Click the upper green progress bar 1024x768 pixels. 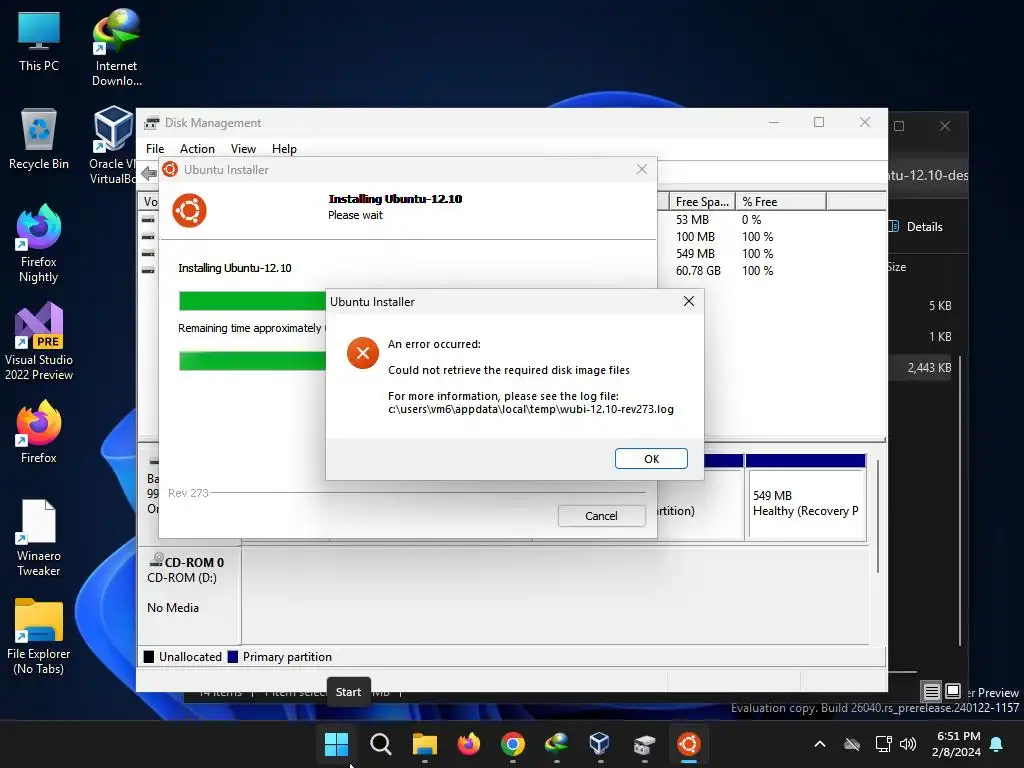(x=252, y=300)
